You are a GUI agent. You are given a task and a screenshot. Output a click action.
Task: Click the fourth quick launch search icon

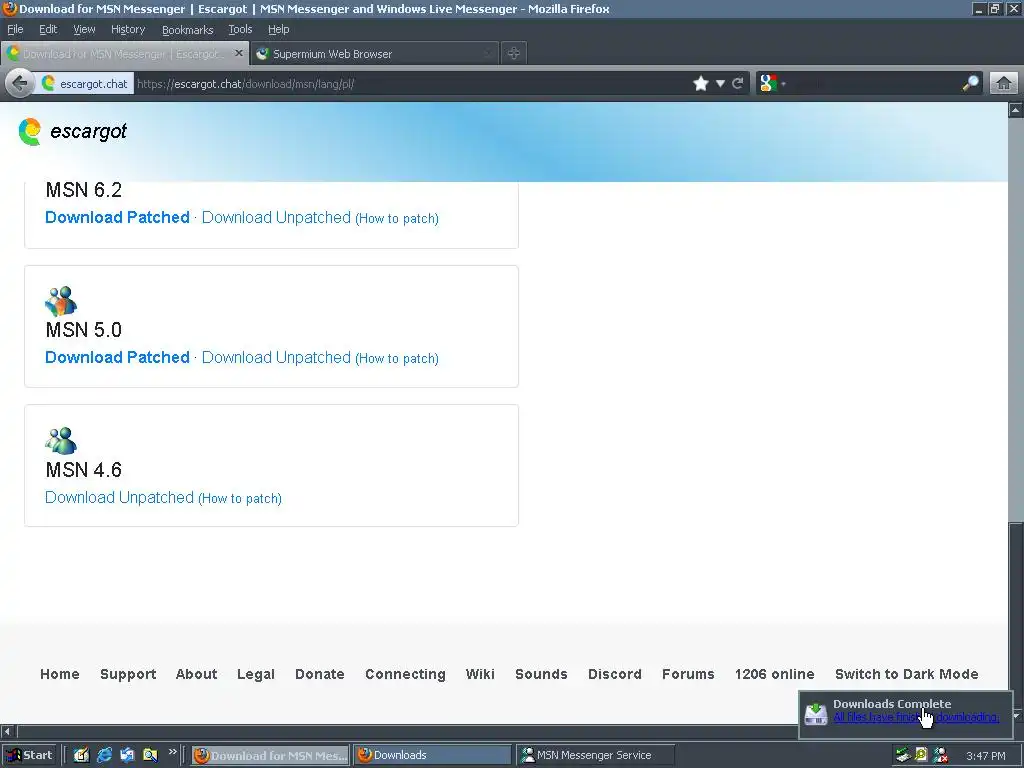click(x=150, y=755)
